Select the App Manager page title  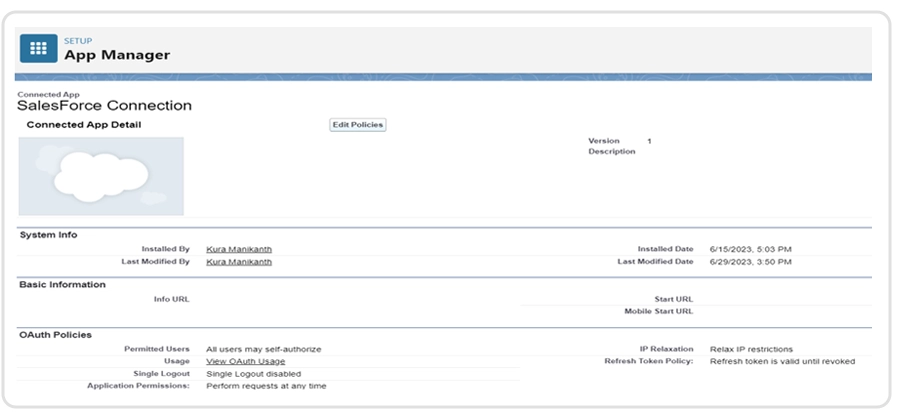click(117, 55)
